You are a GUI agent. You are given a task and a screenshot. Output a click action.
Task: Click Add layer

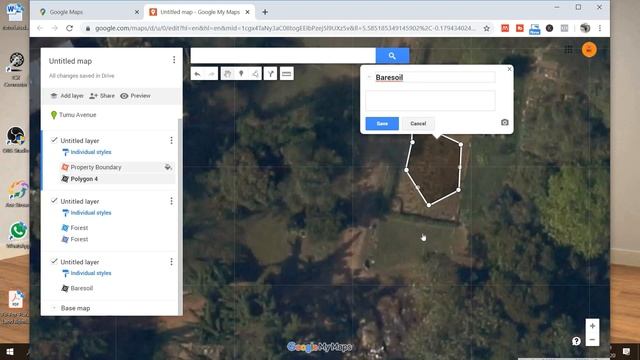pos(67,96)
